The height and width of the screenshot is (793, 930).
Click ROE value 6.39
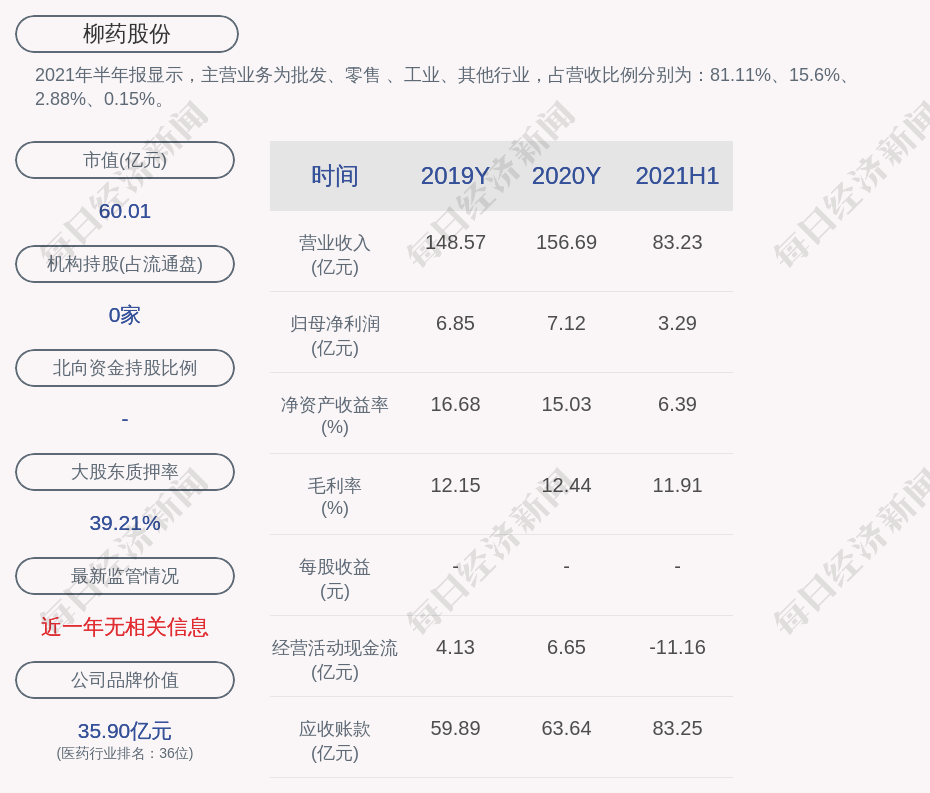[677, 405]
